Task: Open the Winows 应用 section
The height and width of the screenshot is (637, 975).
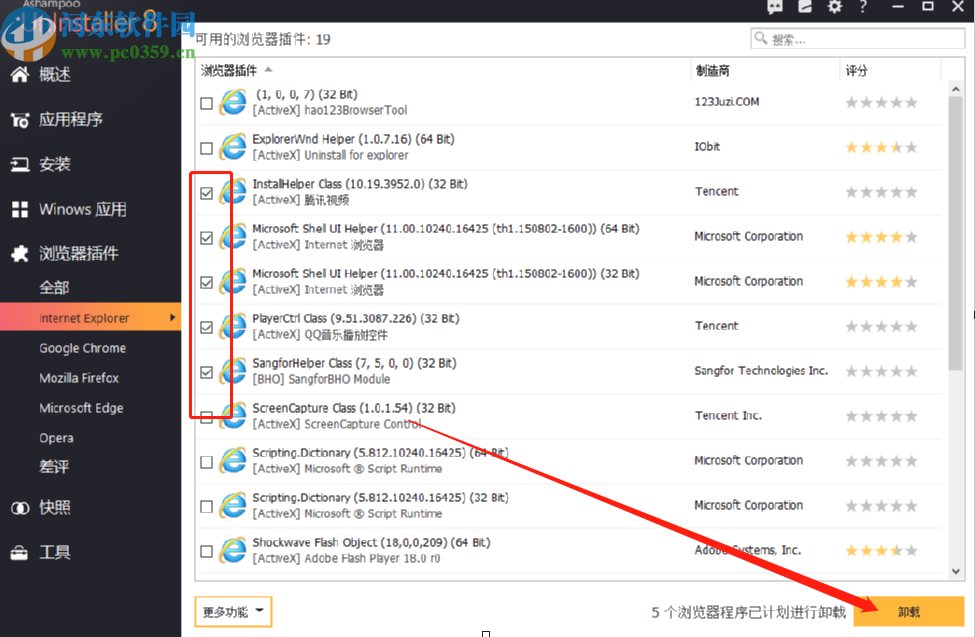Action: [x=68, y=210]
